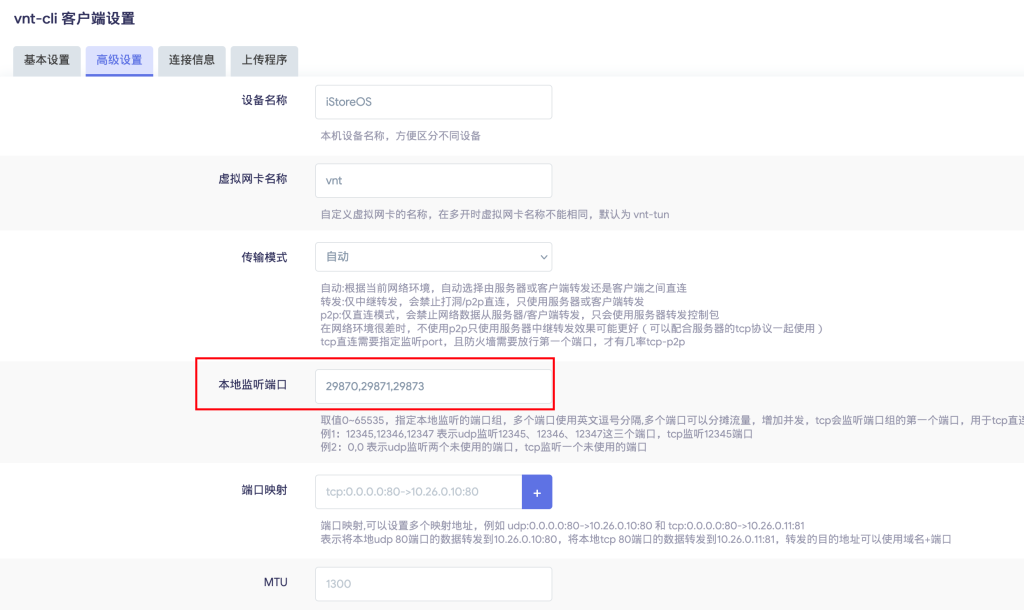The height and width of the screenshot is (610, 1024).
Task: Click the 设备名称 field label
Action: click(x=264, y=101)
